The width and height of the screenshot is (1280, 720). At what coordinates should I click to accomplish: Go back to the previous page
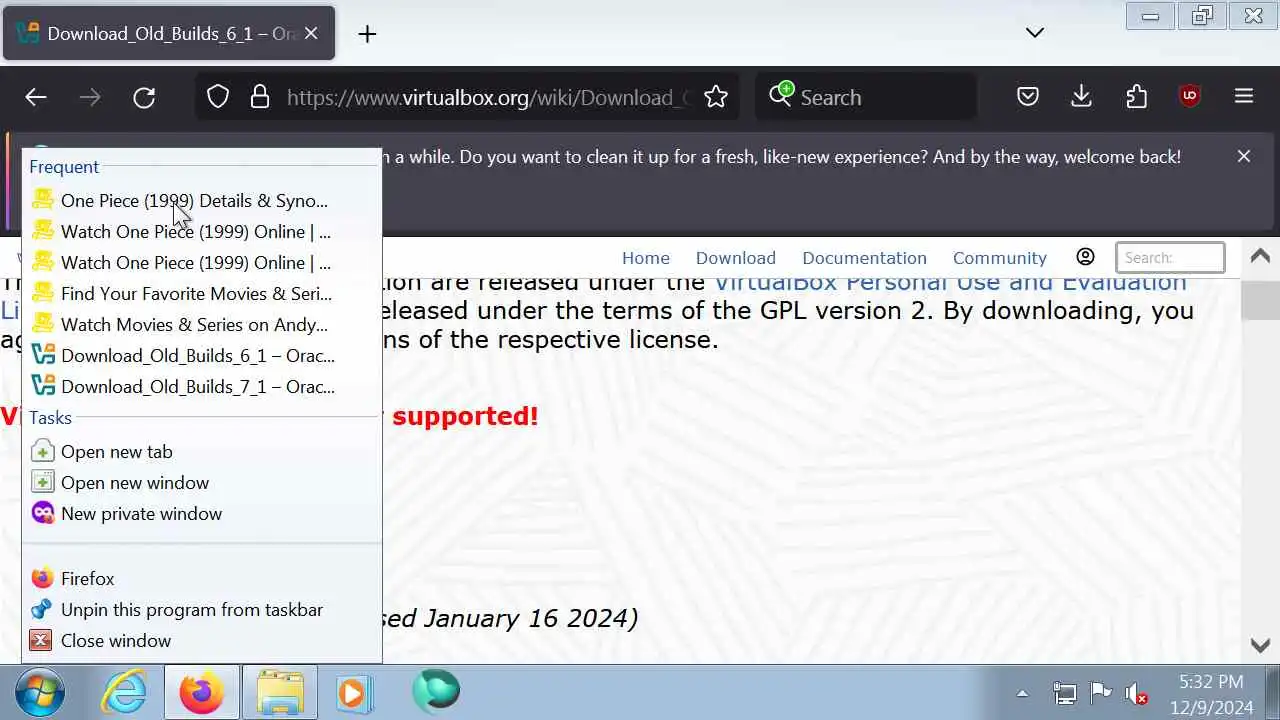point(36,97)
